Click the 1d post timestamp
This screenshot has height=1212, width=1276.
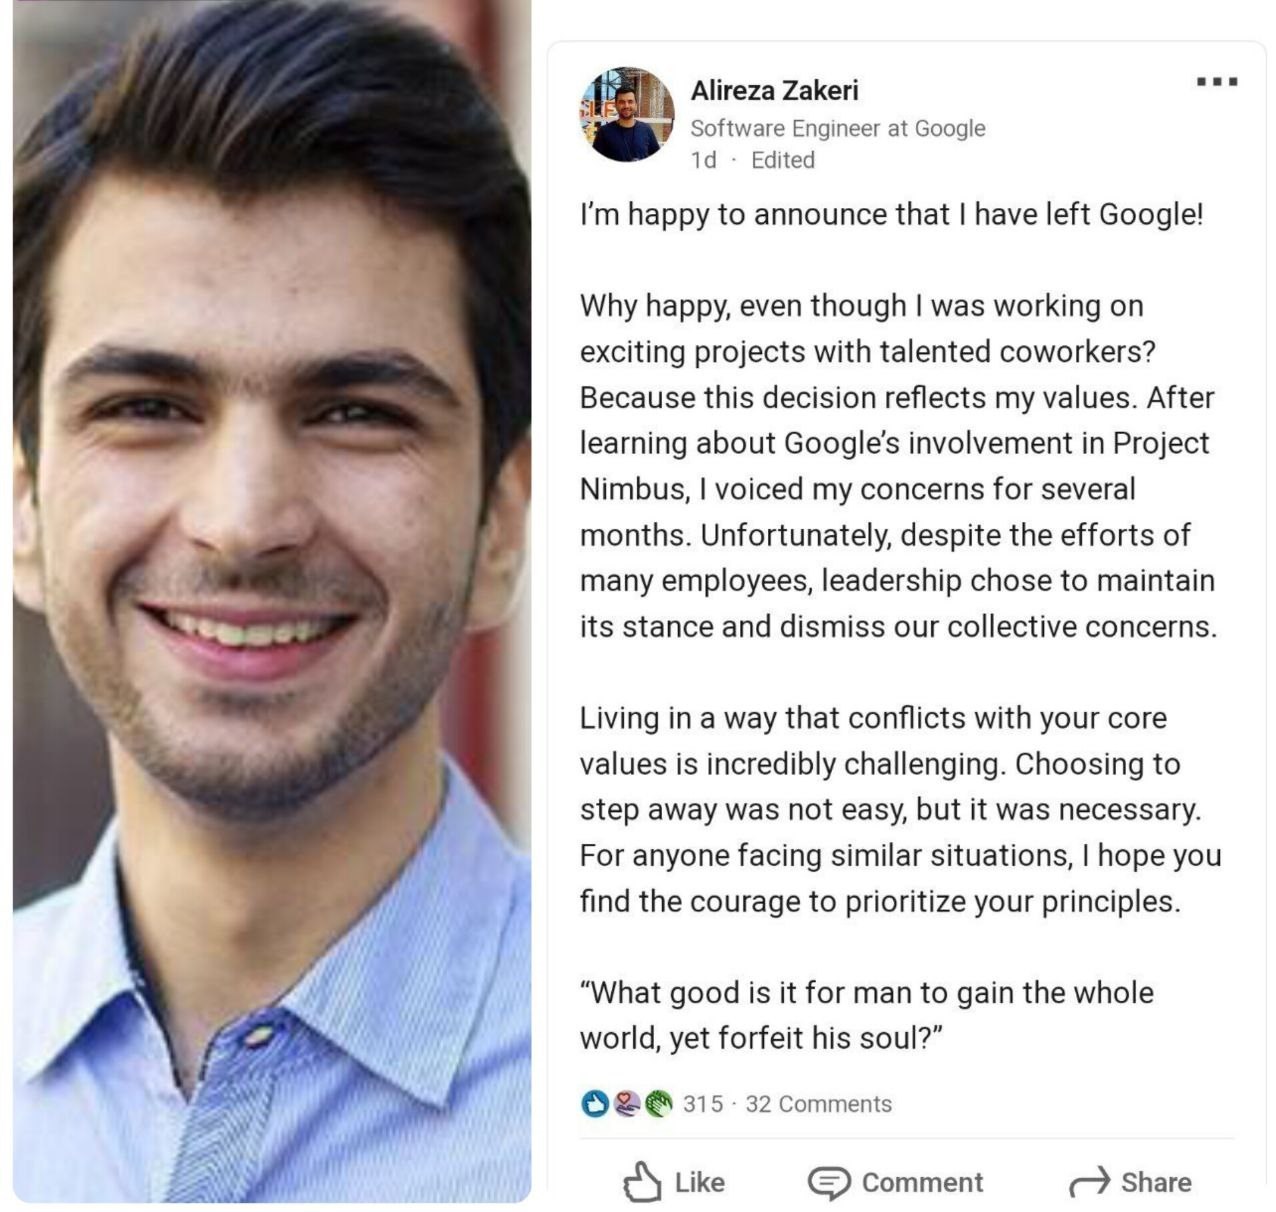[703, 160]
